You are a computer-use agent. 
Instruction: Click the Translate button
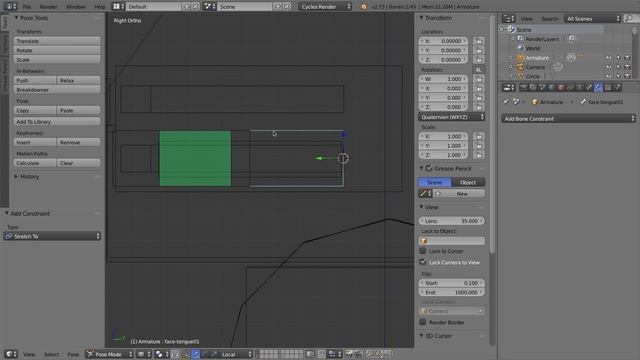(57, 41)
